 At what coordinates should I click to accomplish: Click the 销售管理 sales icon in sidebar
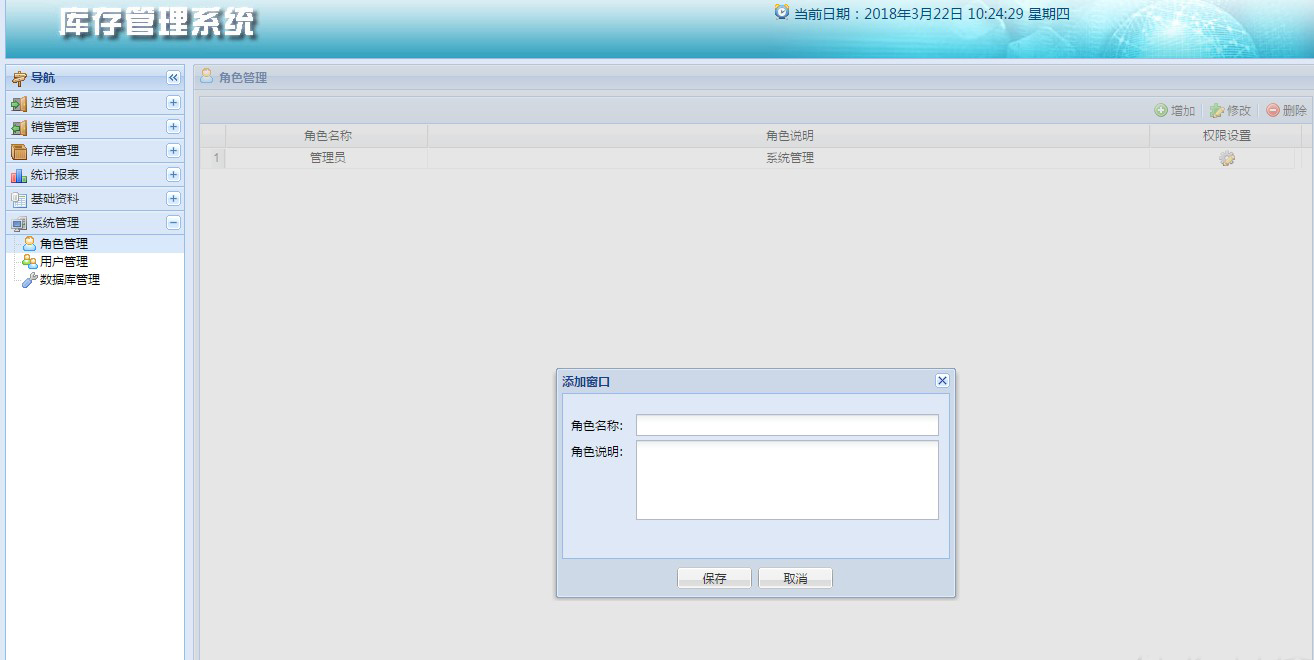click(x=19, y=127)
